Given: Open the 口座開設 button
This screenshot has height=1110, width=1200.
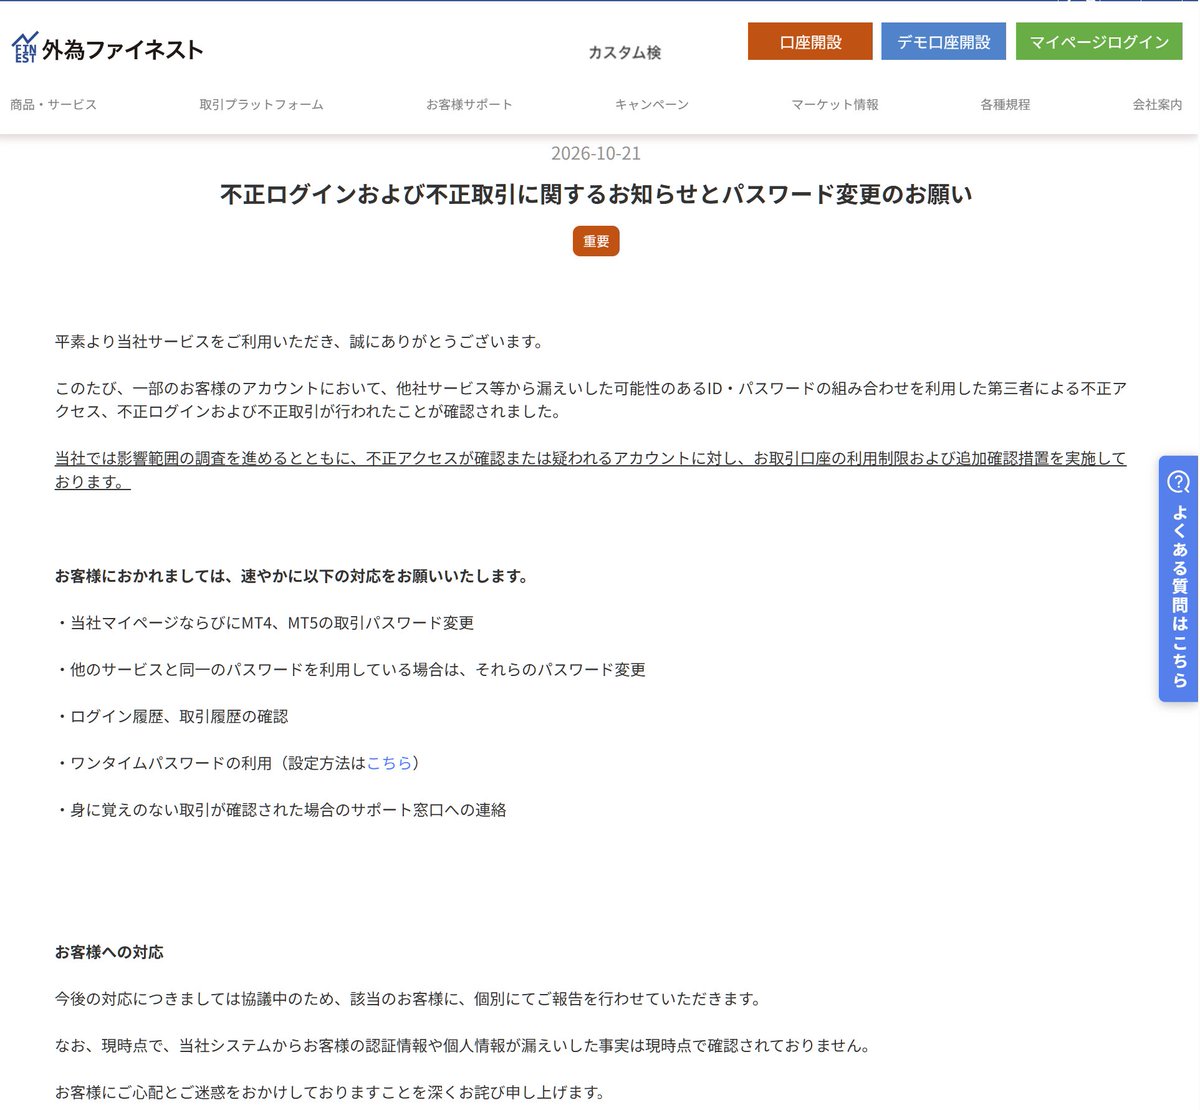Looking at the screenshot, I should click(x=810, y=42).
